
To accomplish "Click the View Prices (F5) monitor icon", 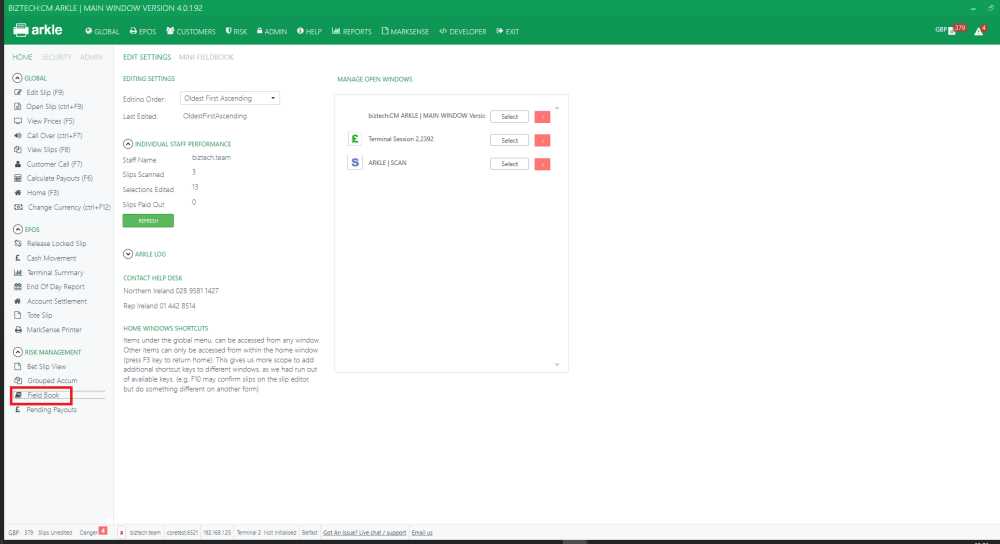I will pos(18,121).
